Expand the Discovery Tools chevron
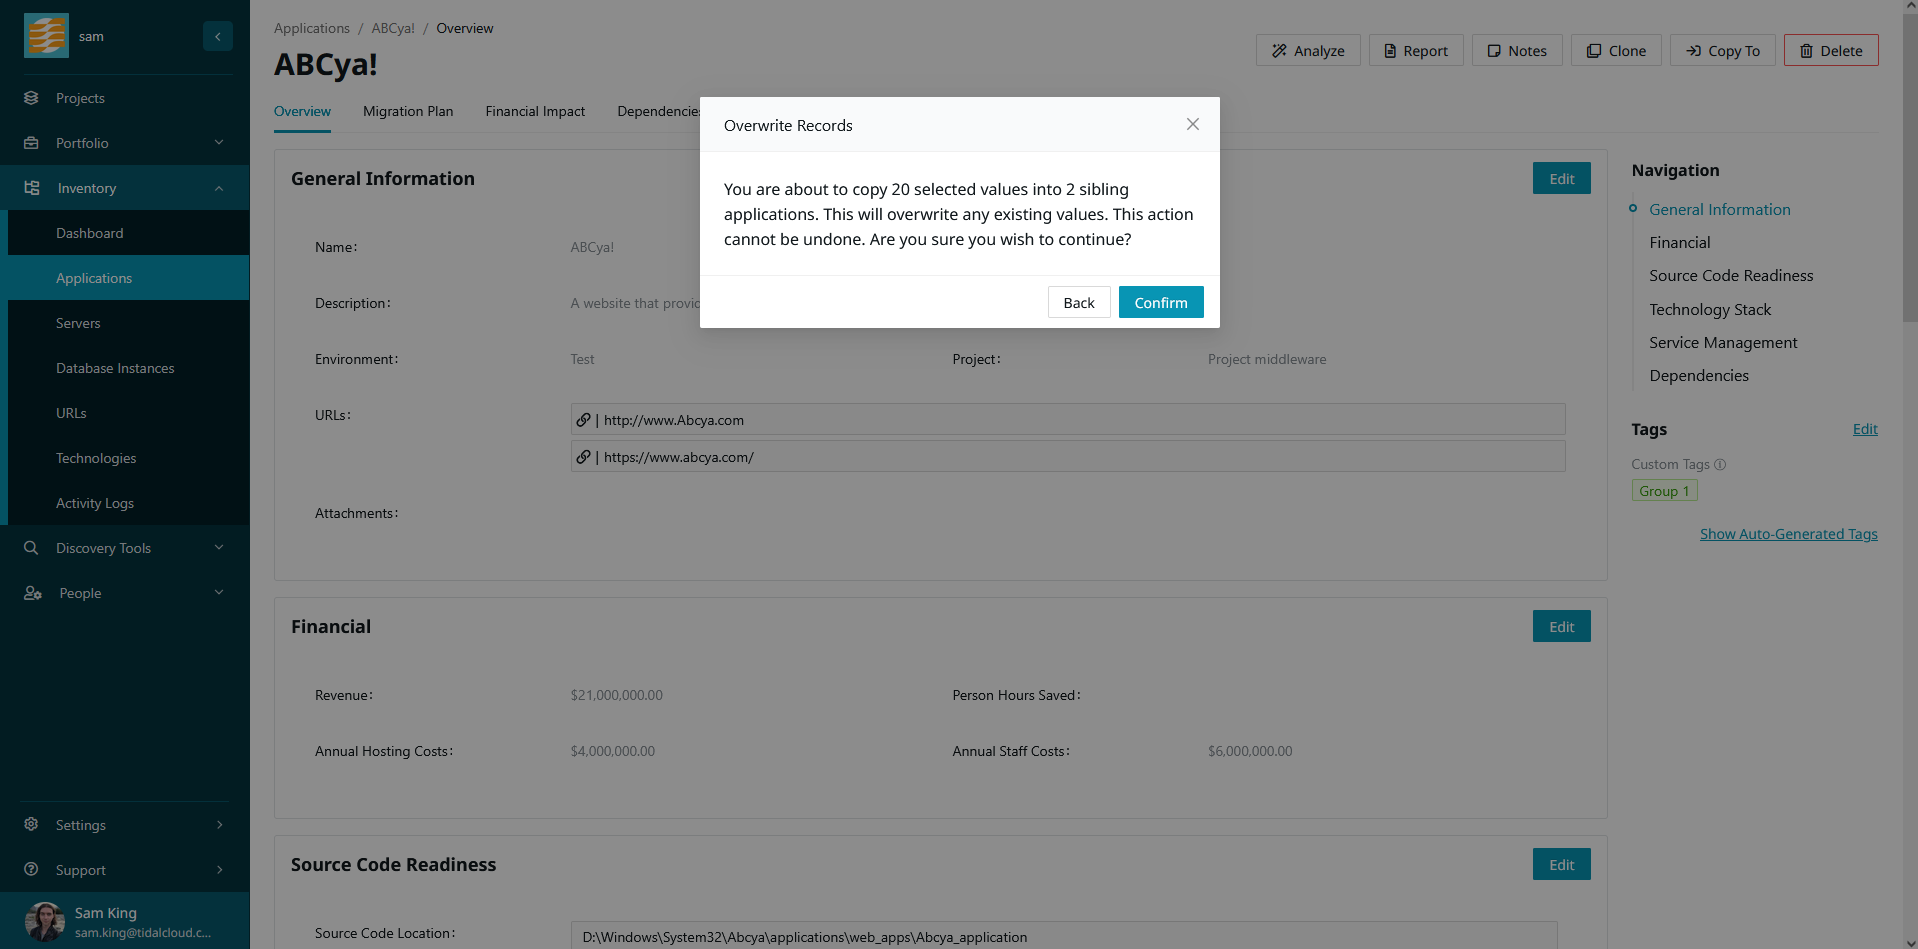 [x=219, y=548]
